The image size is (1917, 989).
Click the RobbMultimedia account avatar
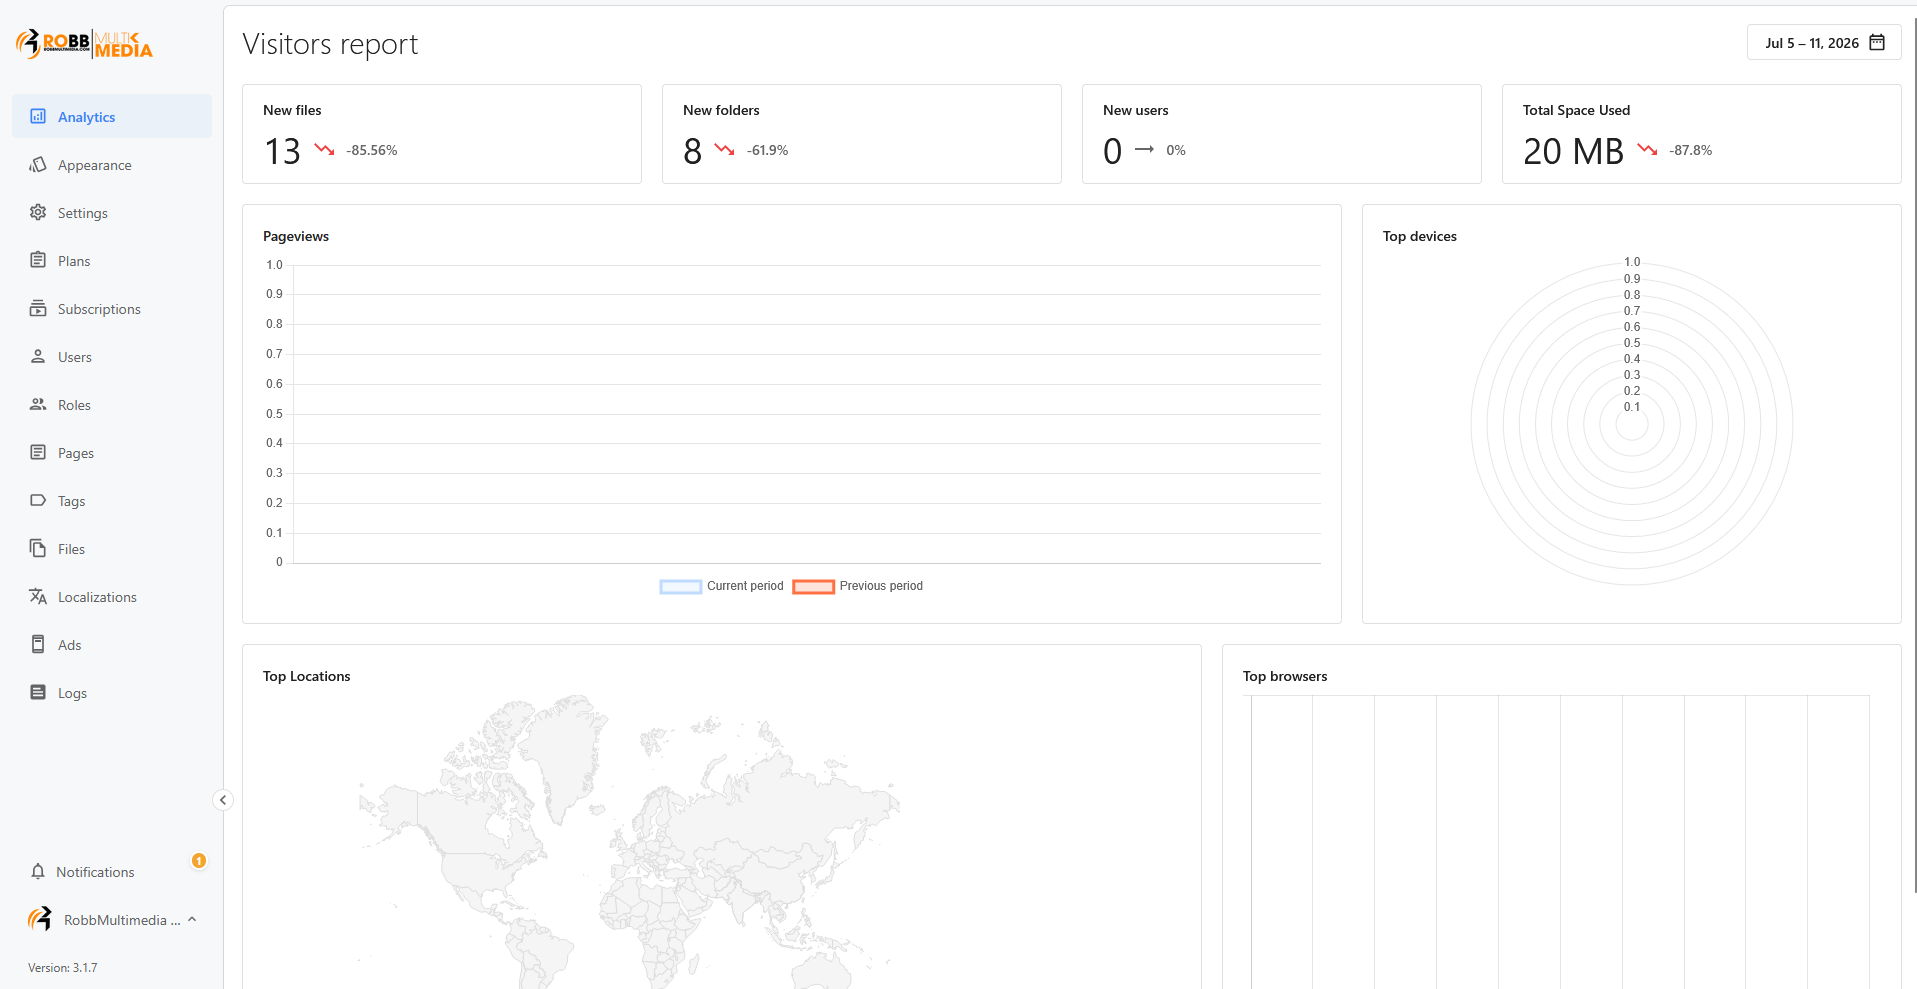(40, 919)
